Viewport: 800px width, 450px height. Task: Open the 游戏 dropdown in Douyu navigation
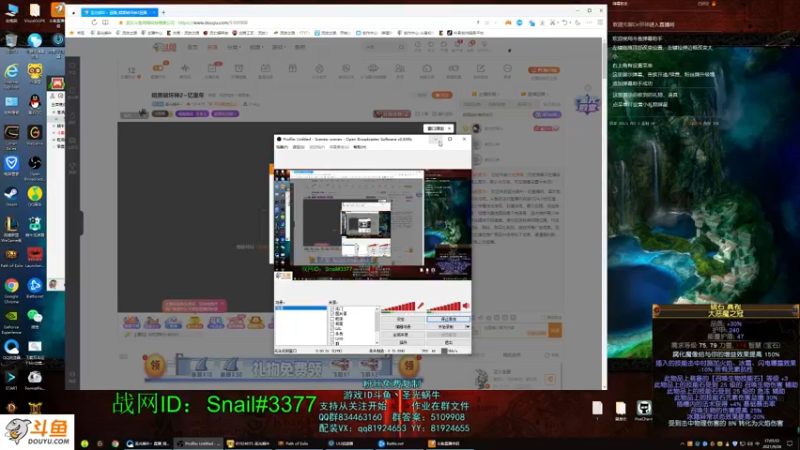click(279, 47)
